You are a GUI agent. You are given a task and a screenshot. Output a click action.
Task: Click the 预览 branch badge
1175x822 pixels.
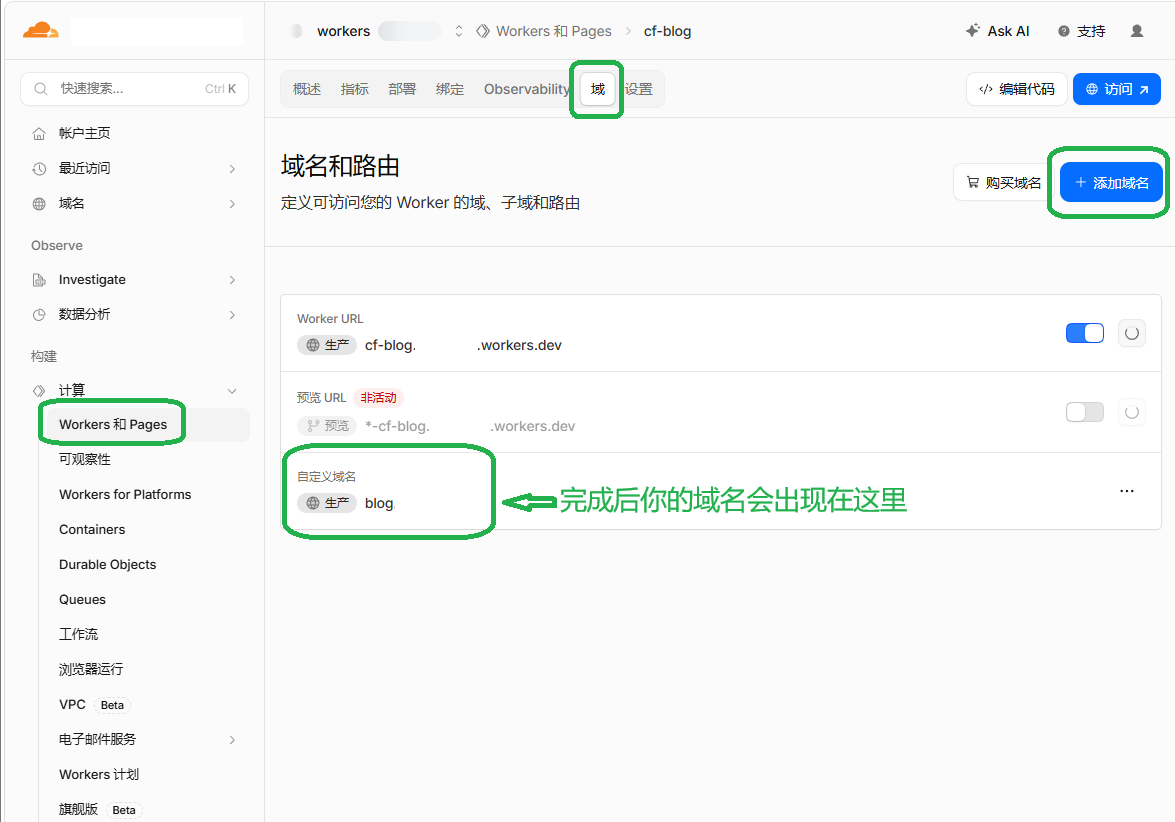point(327,426)
